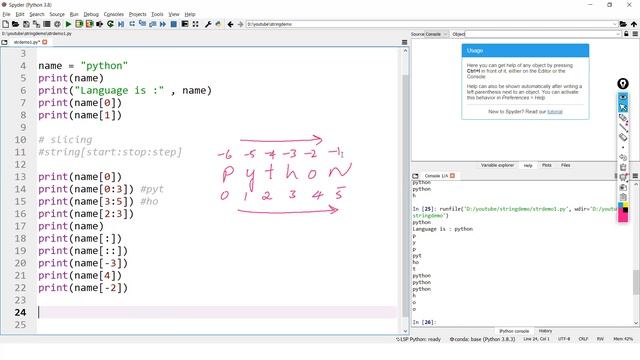Select the annotation pen tool

[623, 118]
